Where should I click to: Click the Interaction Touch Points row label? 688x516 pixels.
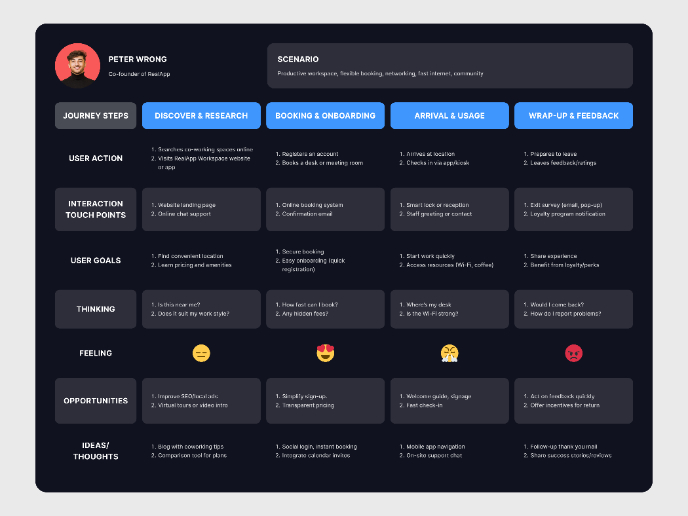click(x=95, y=210)
